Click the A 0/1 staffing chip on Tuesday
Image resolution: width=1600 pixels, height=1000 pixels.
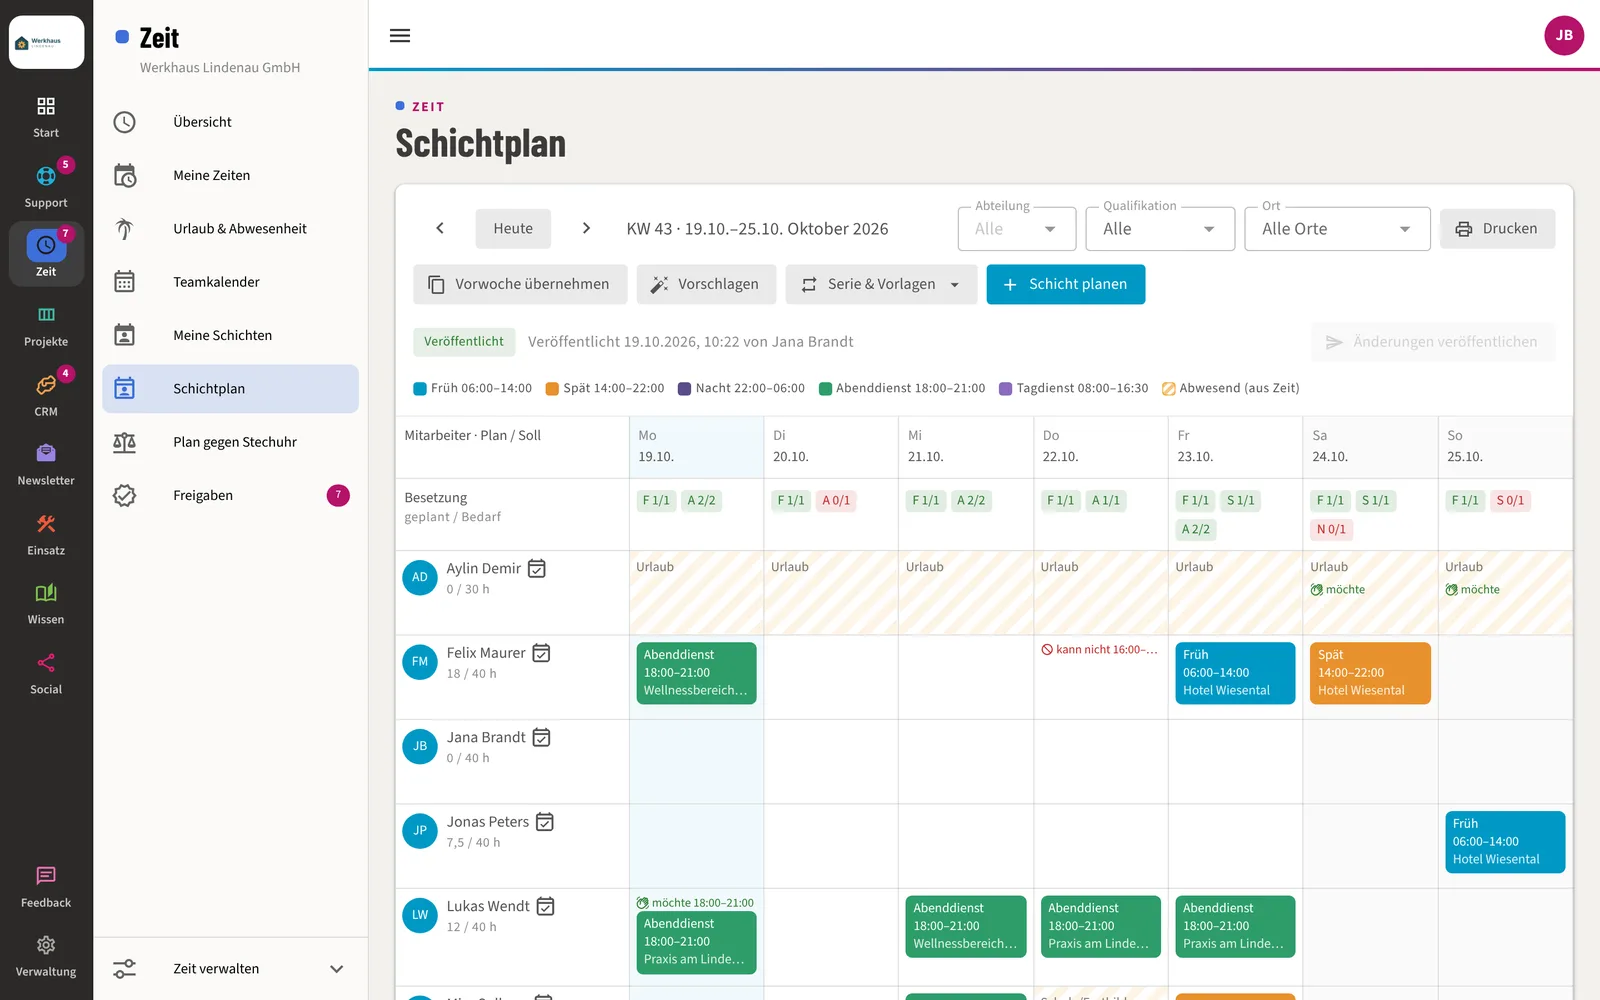836,500
